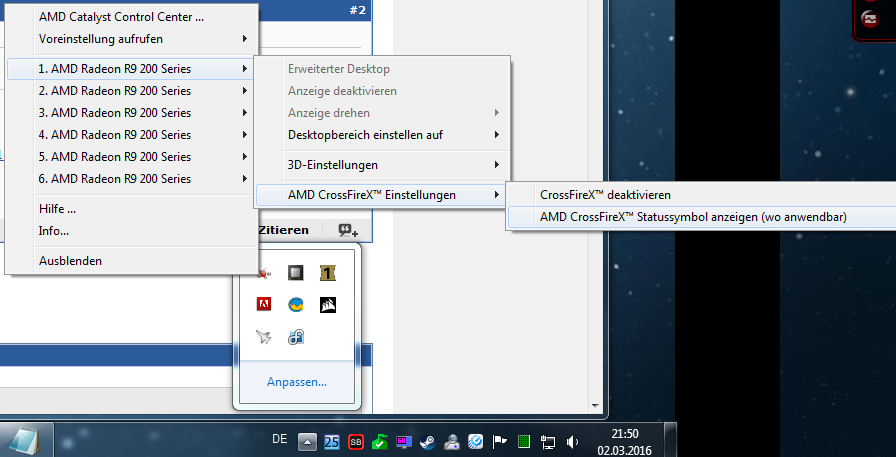
Task: Open Desktopbereich einstellen auf submenu
Action: (x=382, y=135)
